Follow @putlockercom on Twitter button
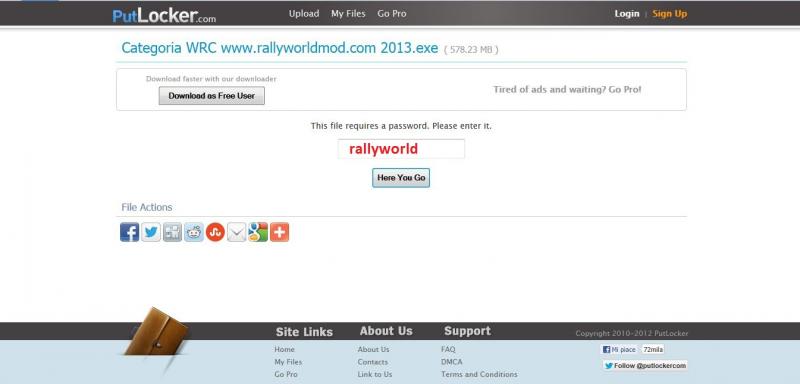 click(645, 366)
